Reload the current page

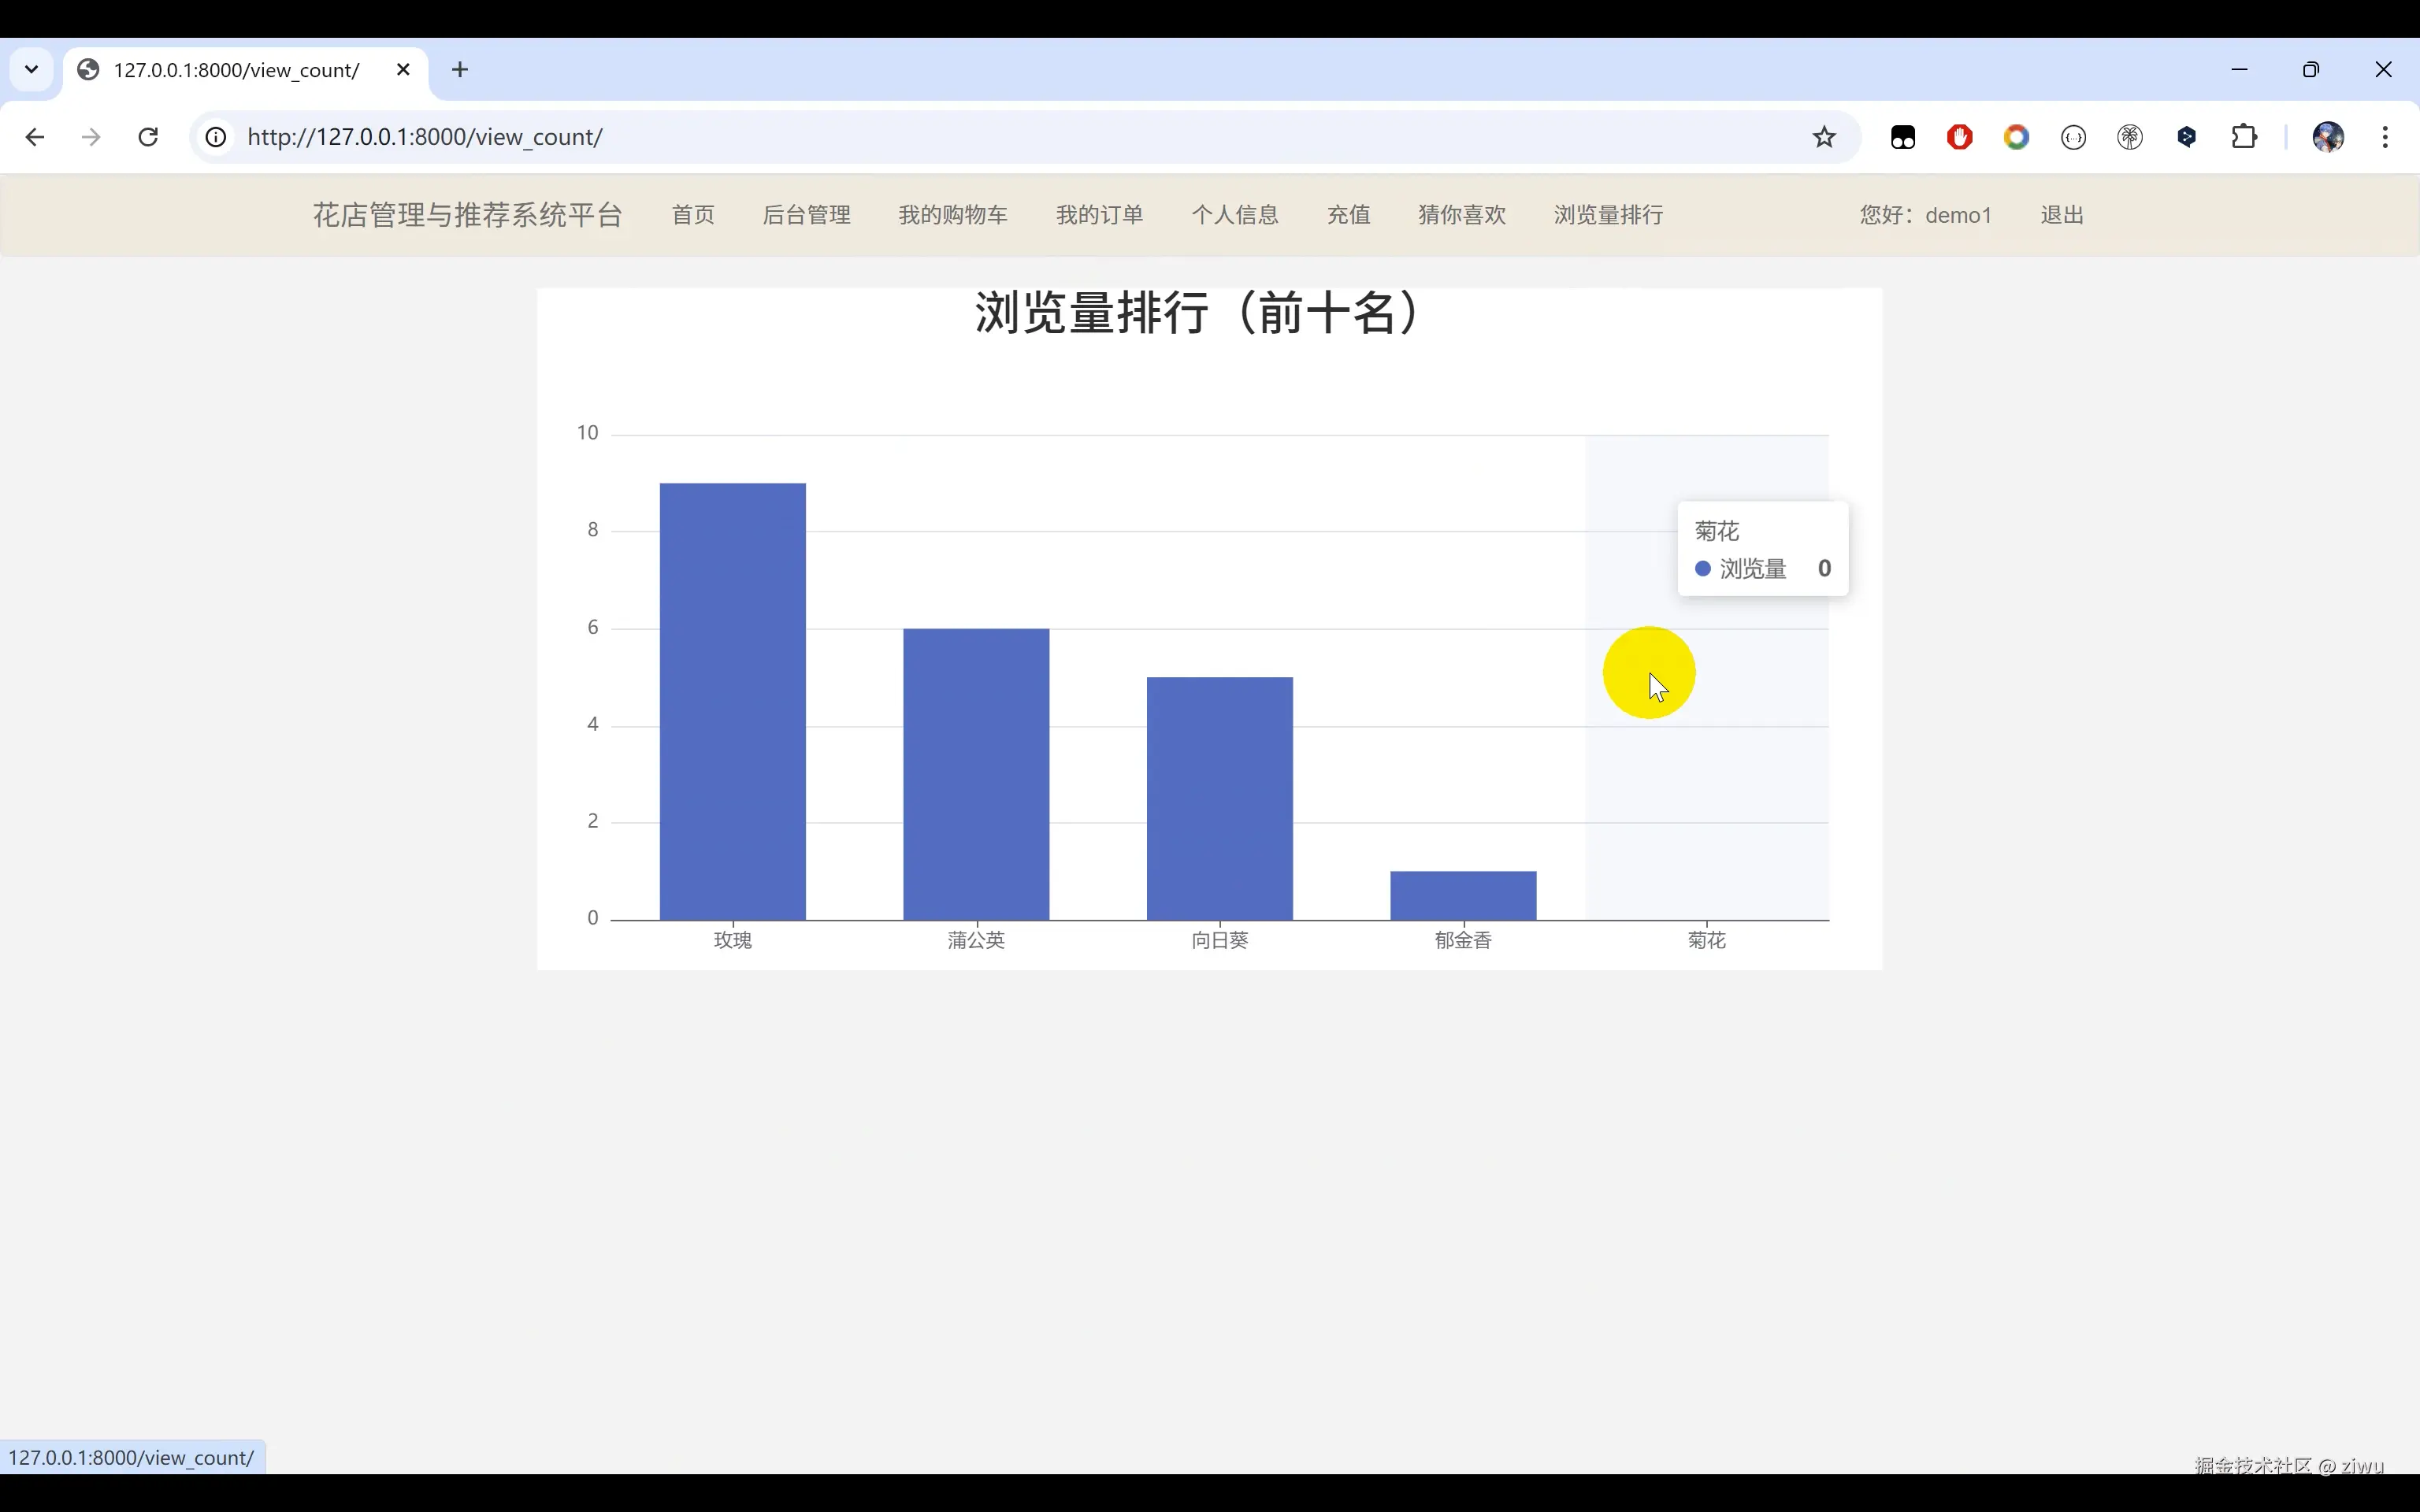point(148,137)
